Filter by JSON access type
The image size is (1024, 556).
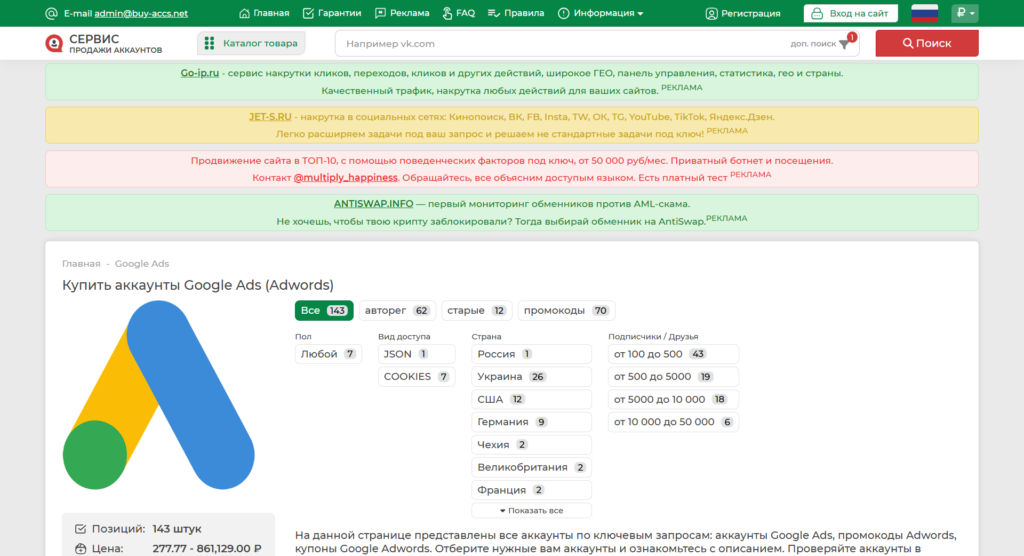point(416,354)
